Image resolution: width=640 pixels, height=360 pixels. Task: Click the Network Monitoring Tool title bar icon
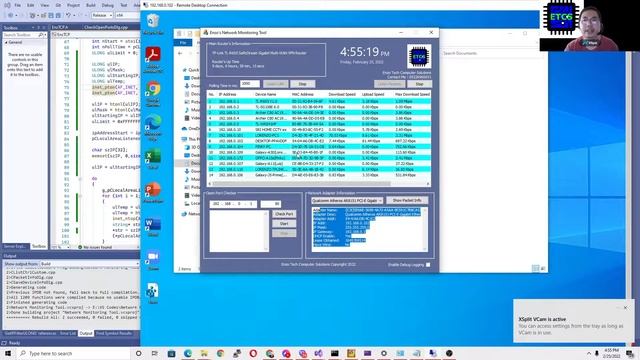206,32
